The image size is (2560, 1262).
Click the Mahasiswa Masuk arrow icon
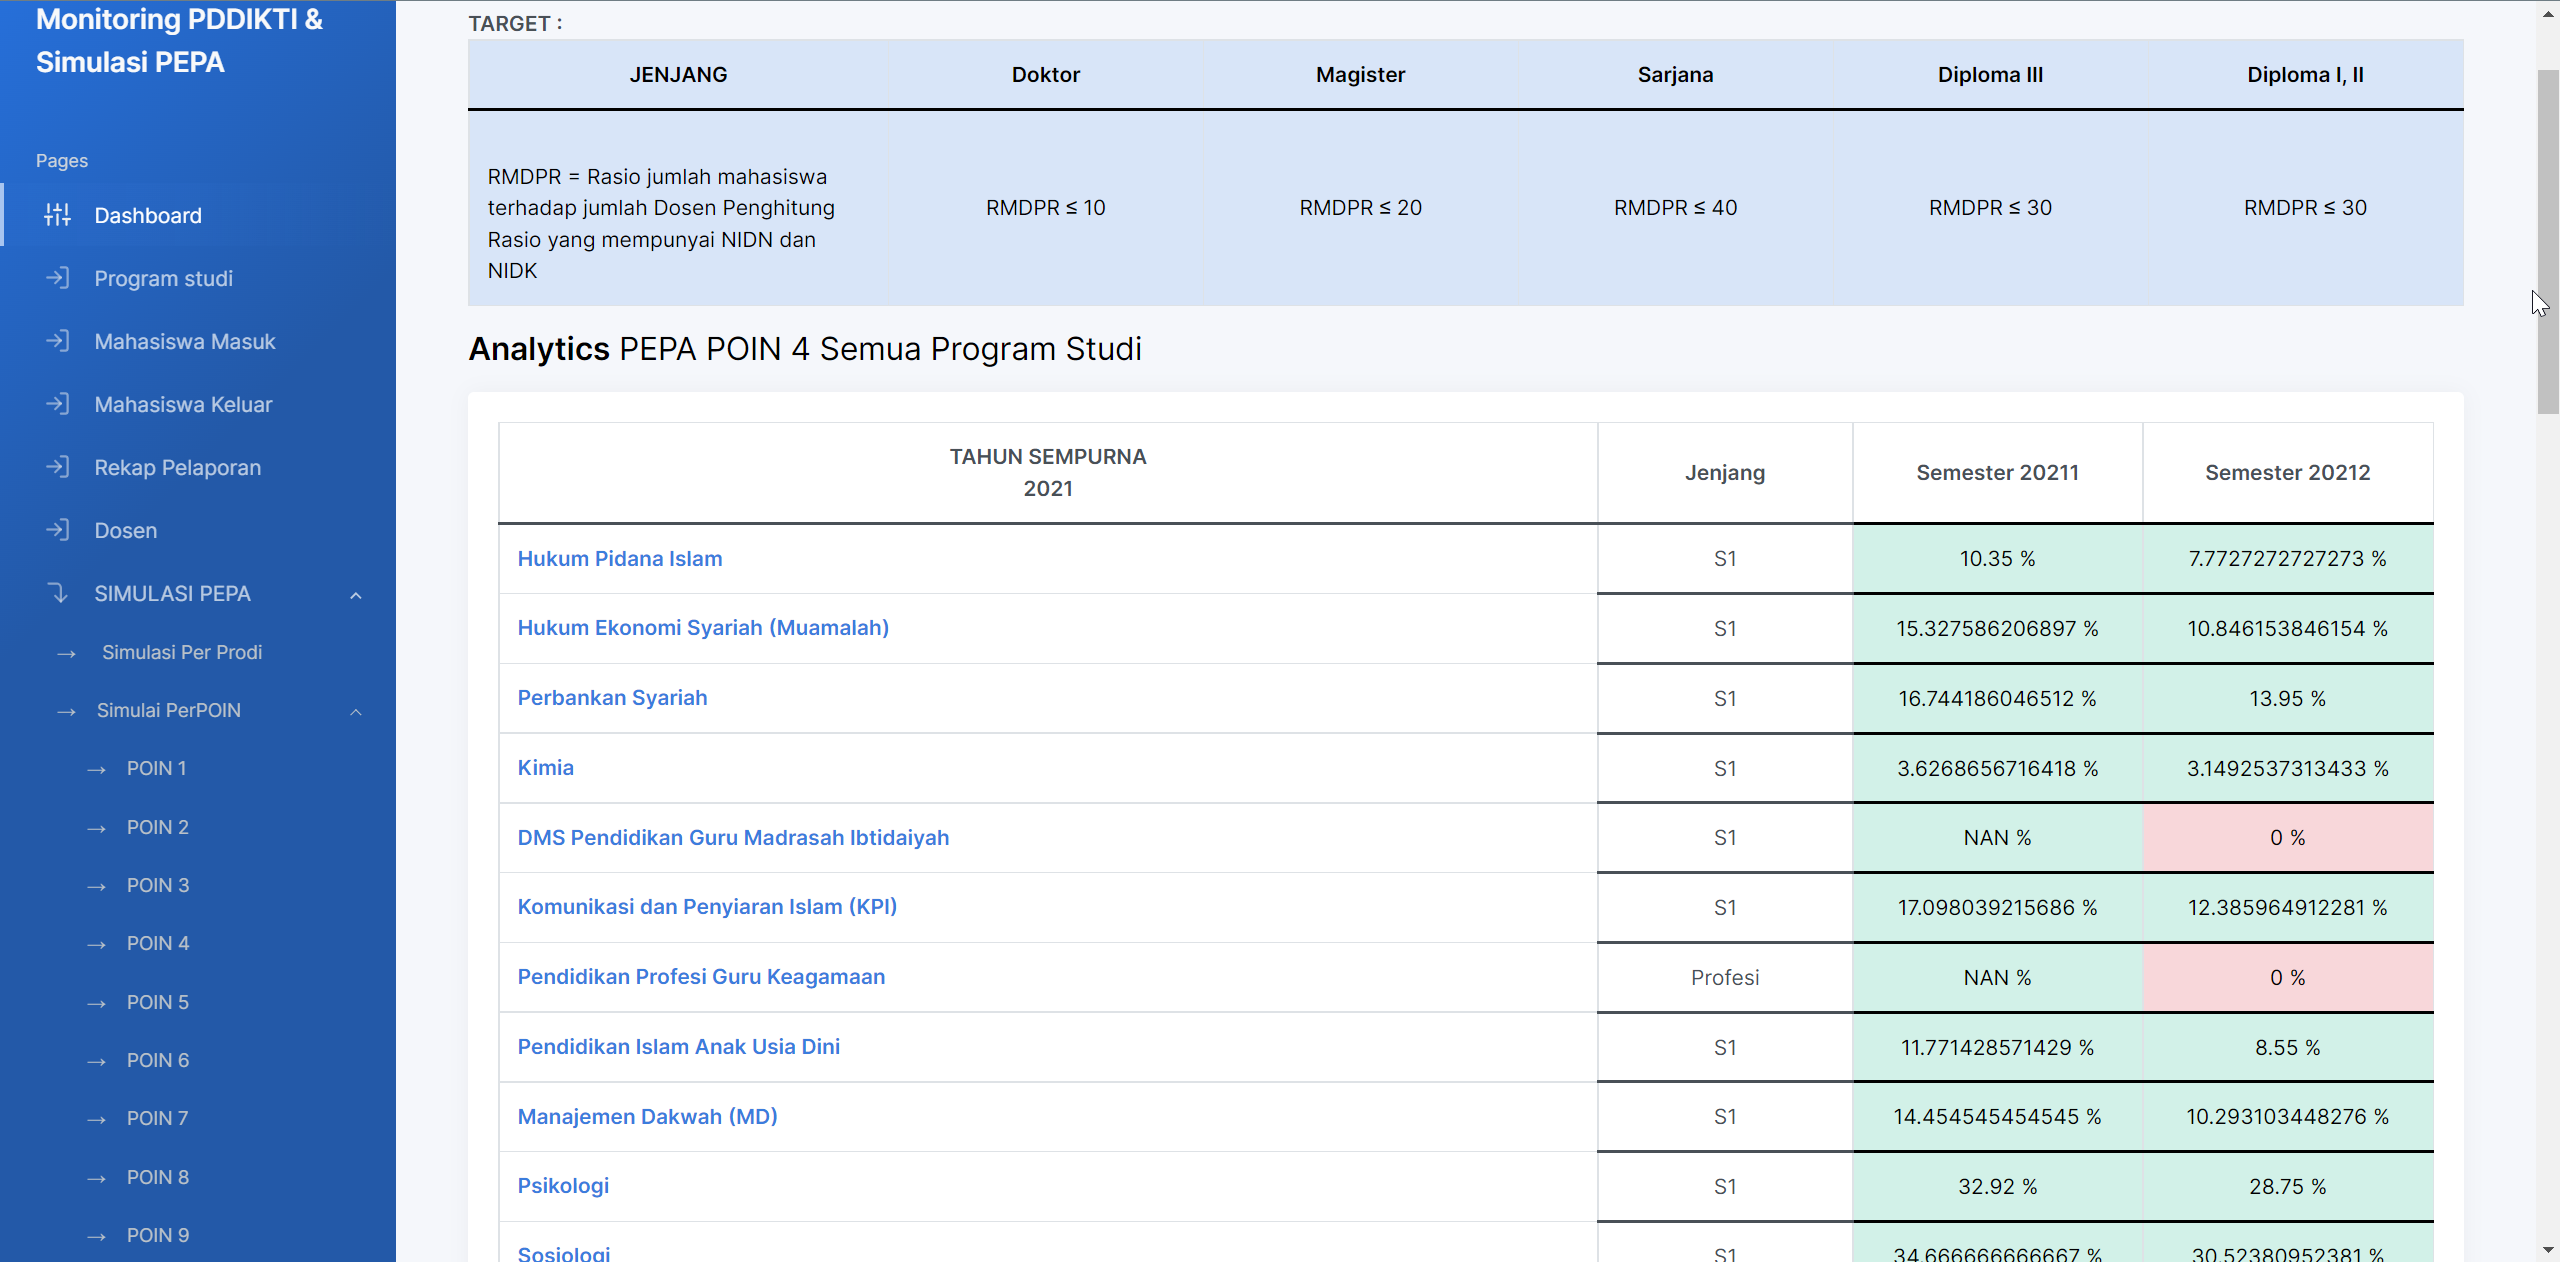[57, 341]
